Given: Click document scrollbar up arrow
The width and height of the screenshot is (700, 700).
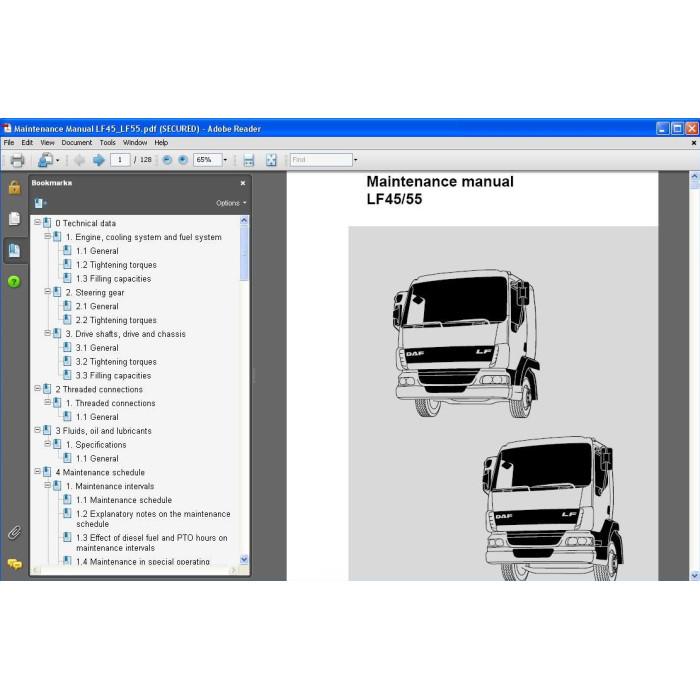Looking at the screenshot, I should pyautogui.click(x=695, y=177).
